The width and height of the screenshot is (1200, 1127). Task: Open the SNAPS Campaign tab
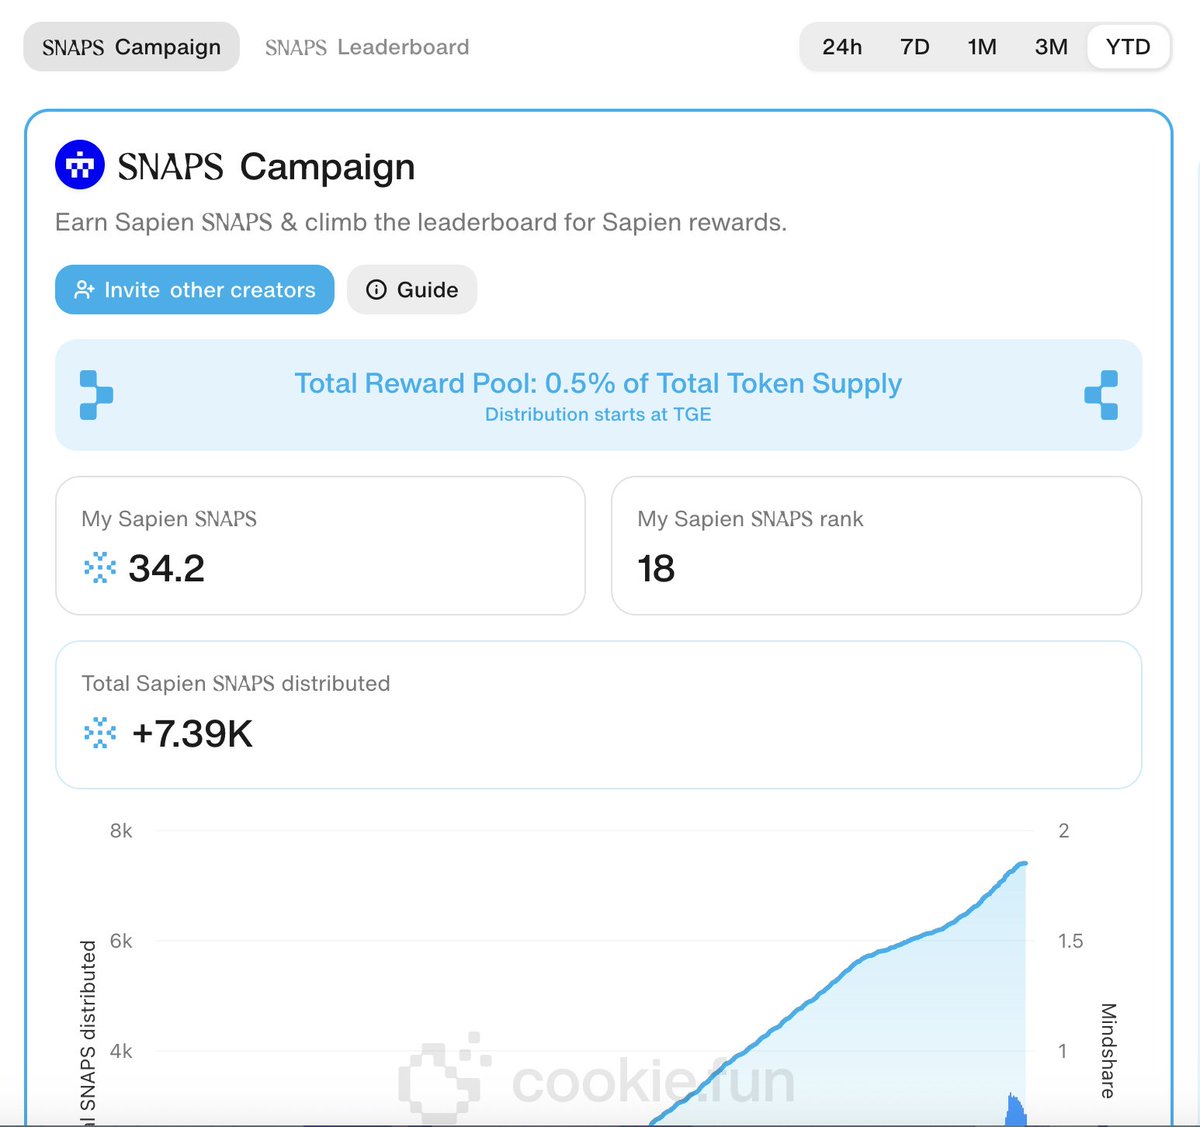131,47
